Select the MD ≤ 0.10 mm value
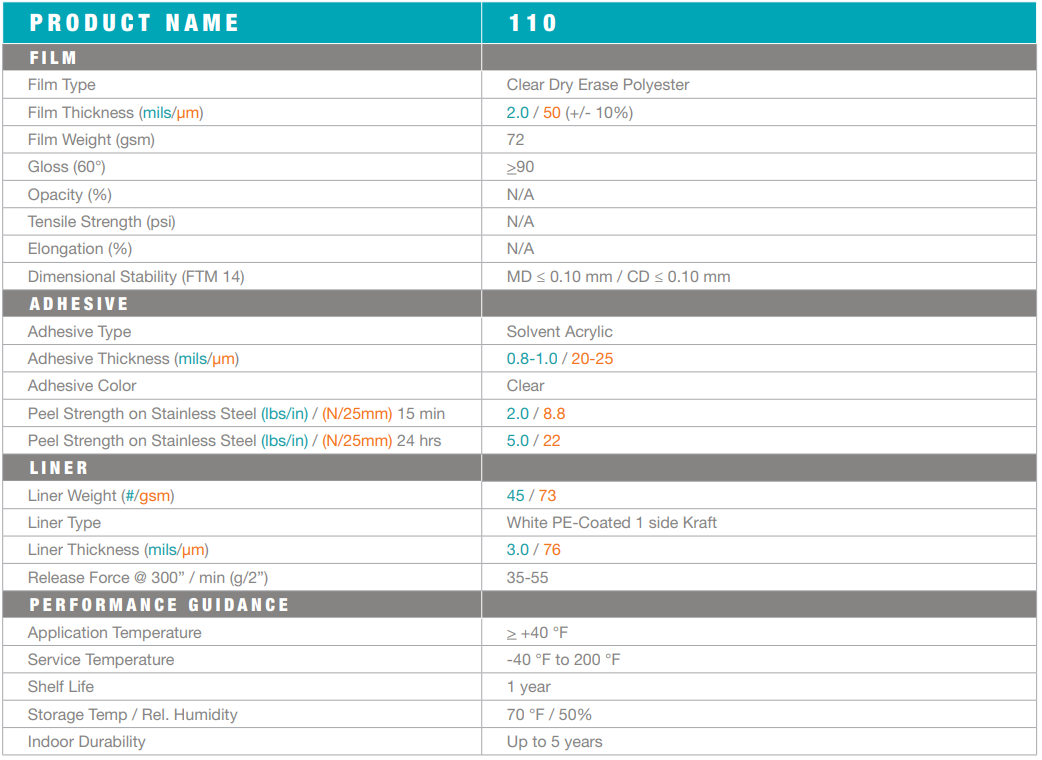 [560, 277]
